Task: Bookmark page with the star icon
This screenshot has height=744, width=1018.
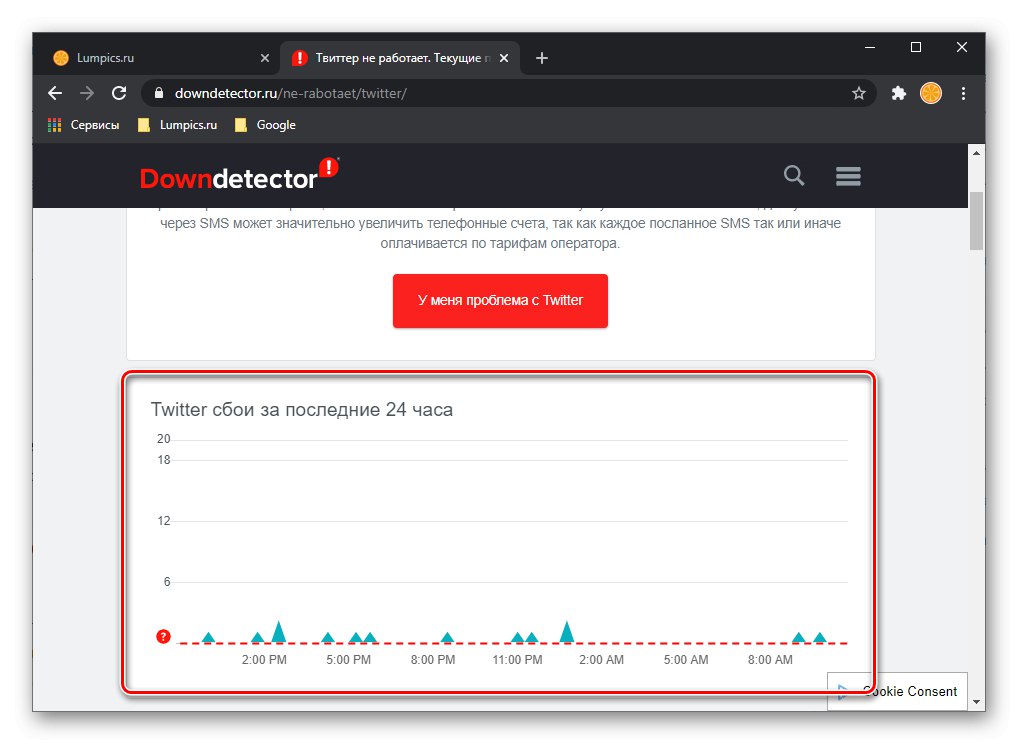Action: click(859, 93)
